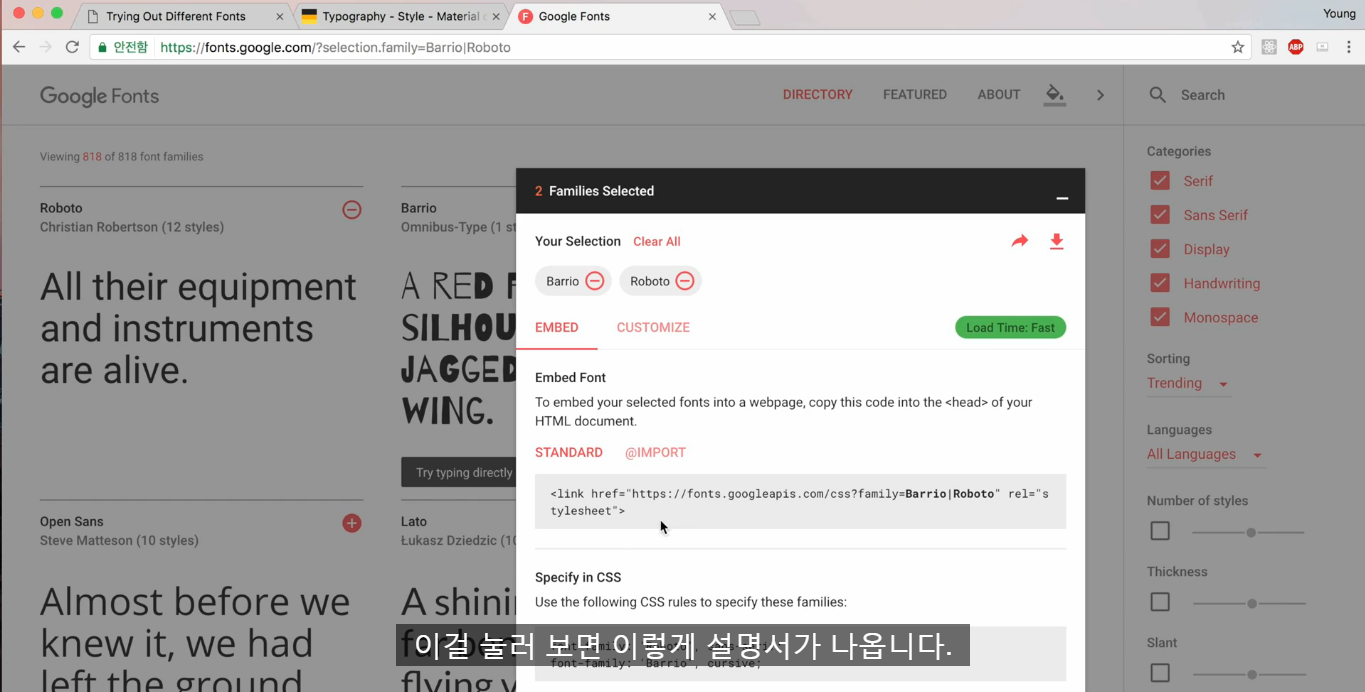Open the FEATURED page

pyautogui.click(x=914, y=94)
